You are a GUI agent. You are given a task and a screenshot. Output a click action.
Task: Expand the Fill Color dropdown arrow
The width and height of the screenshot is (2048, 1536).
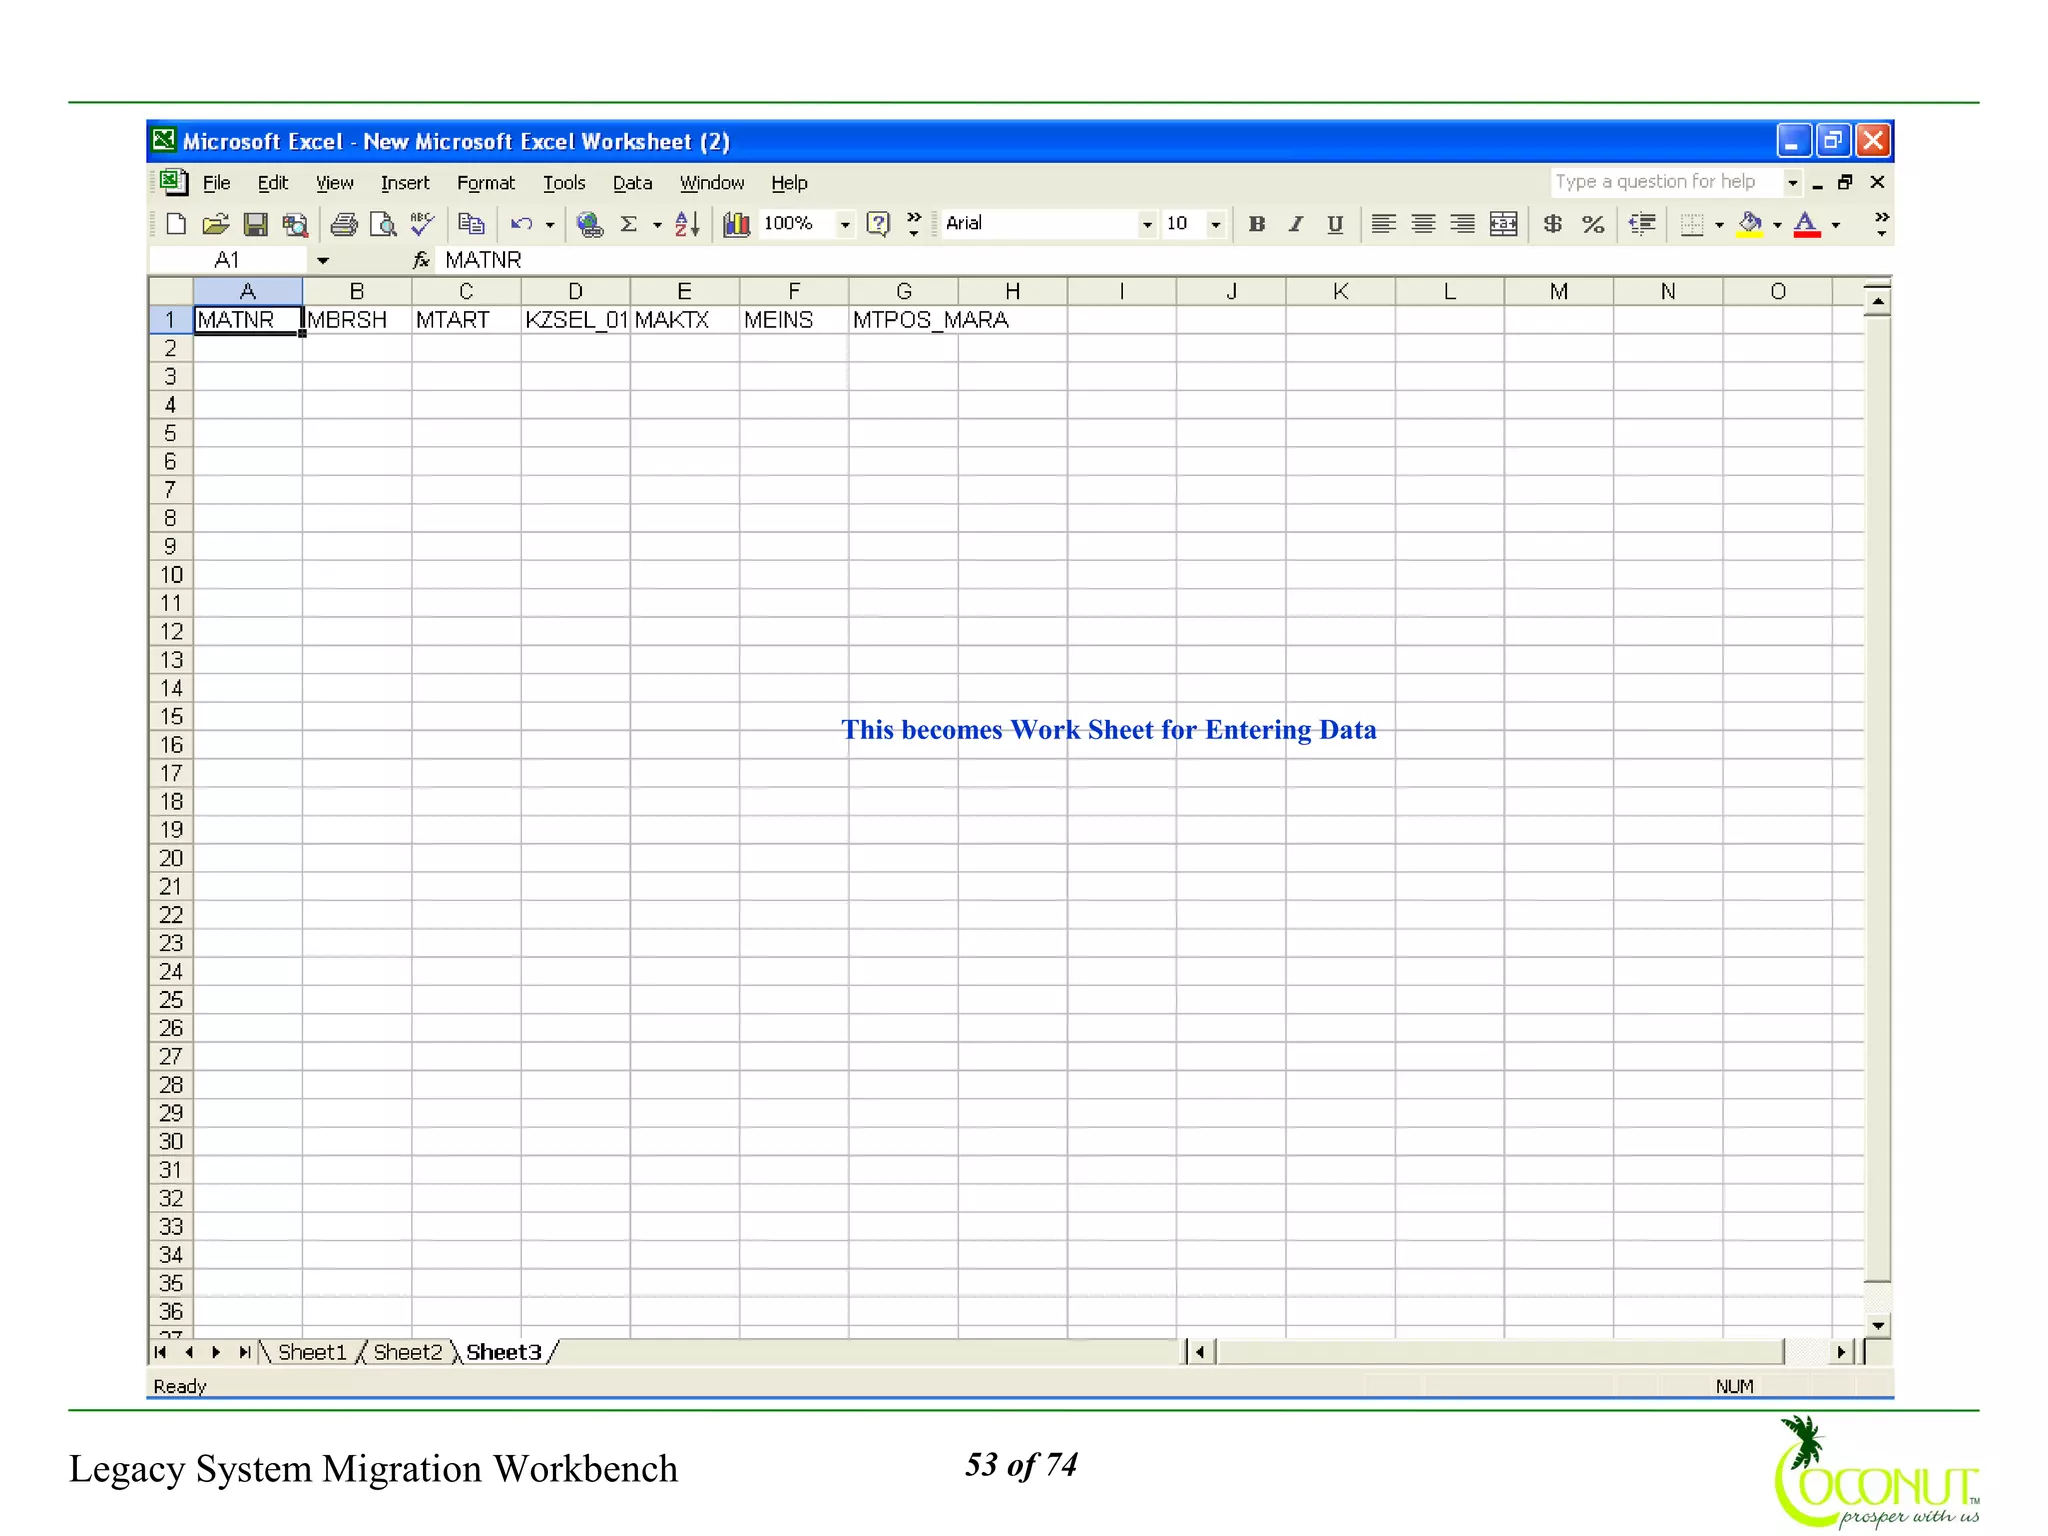[1777, 225]
